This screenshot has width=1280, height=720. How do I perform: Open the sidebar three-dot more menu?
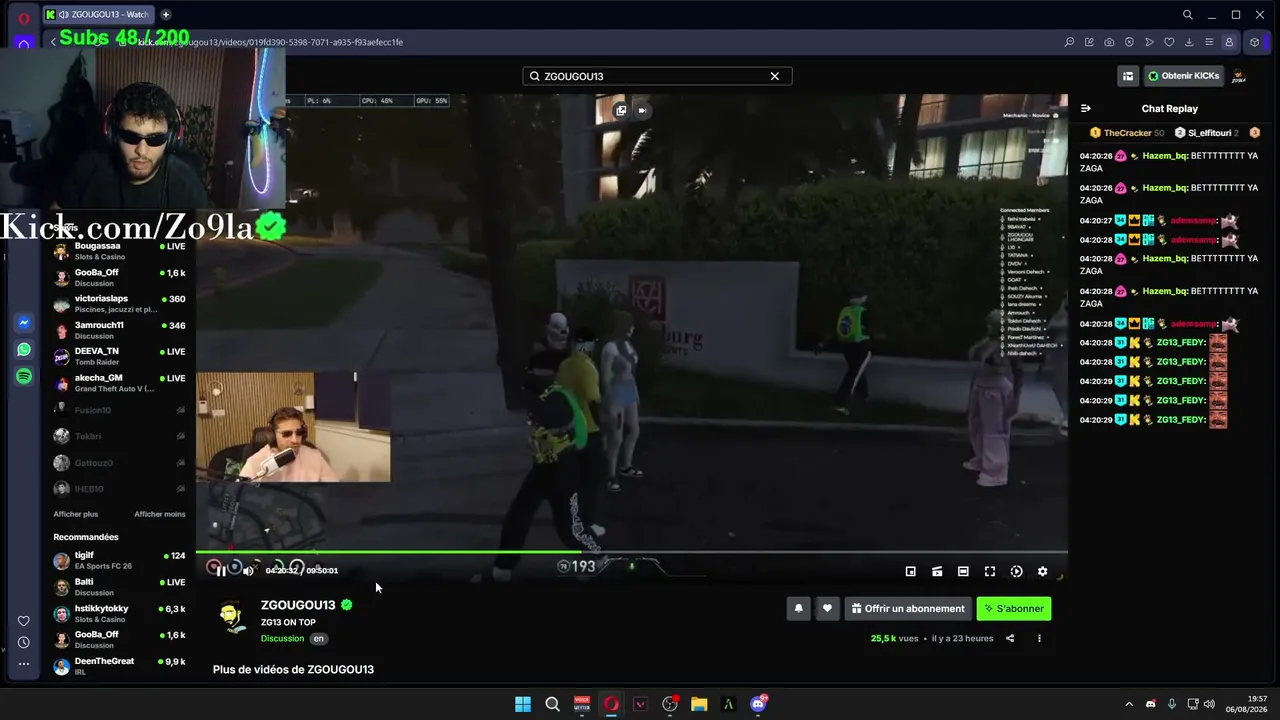click(24, 663)
